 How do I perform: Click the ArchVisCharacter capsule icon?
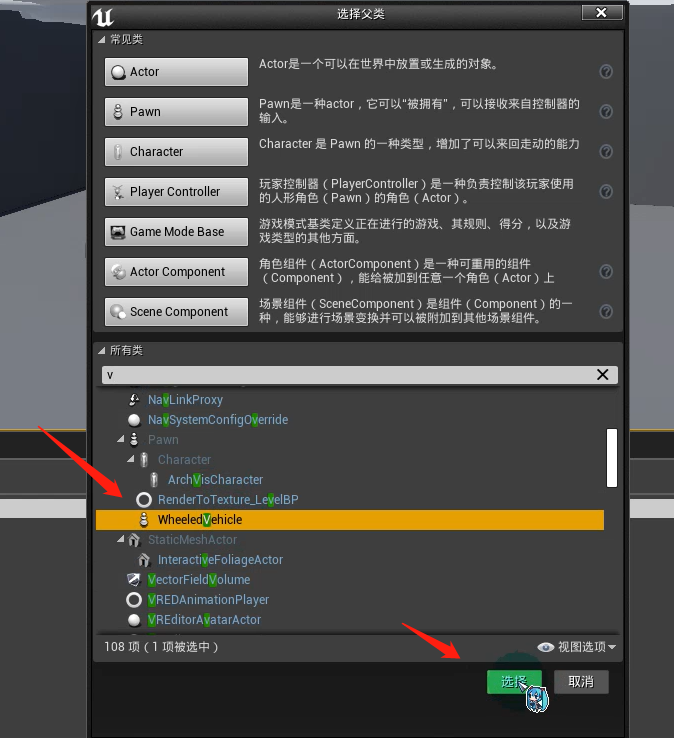[x=154, y=480]
